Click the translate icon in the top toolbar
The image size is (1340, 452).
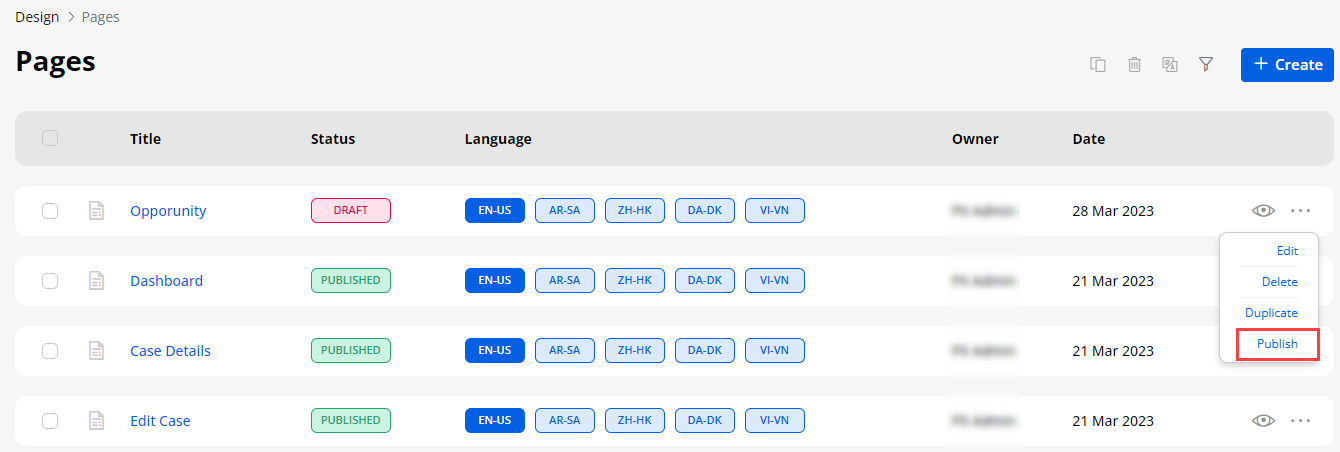(1170, 65)
